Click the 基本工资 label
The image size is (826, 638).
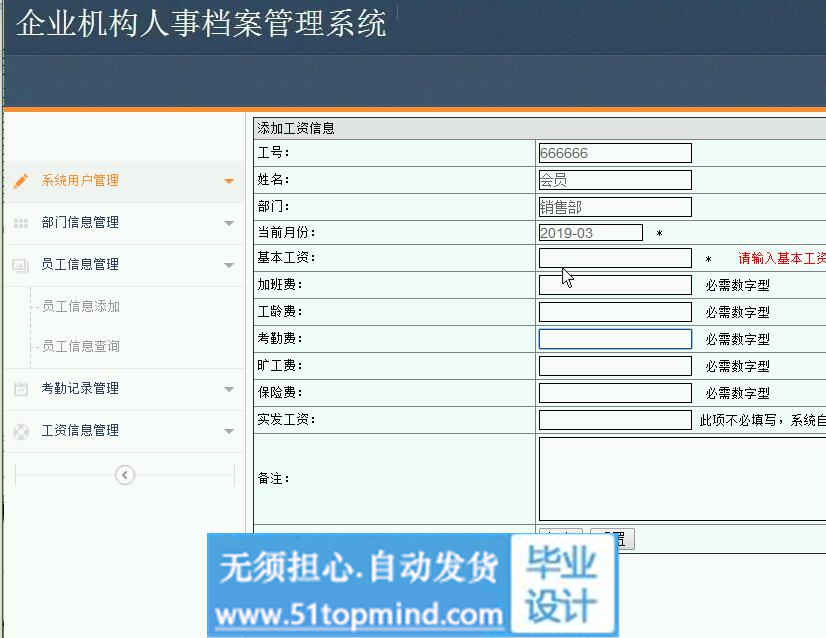tap(286, 257)
